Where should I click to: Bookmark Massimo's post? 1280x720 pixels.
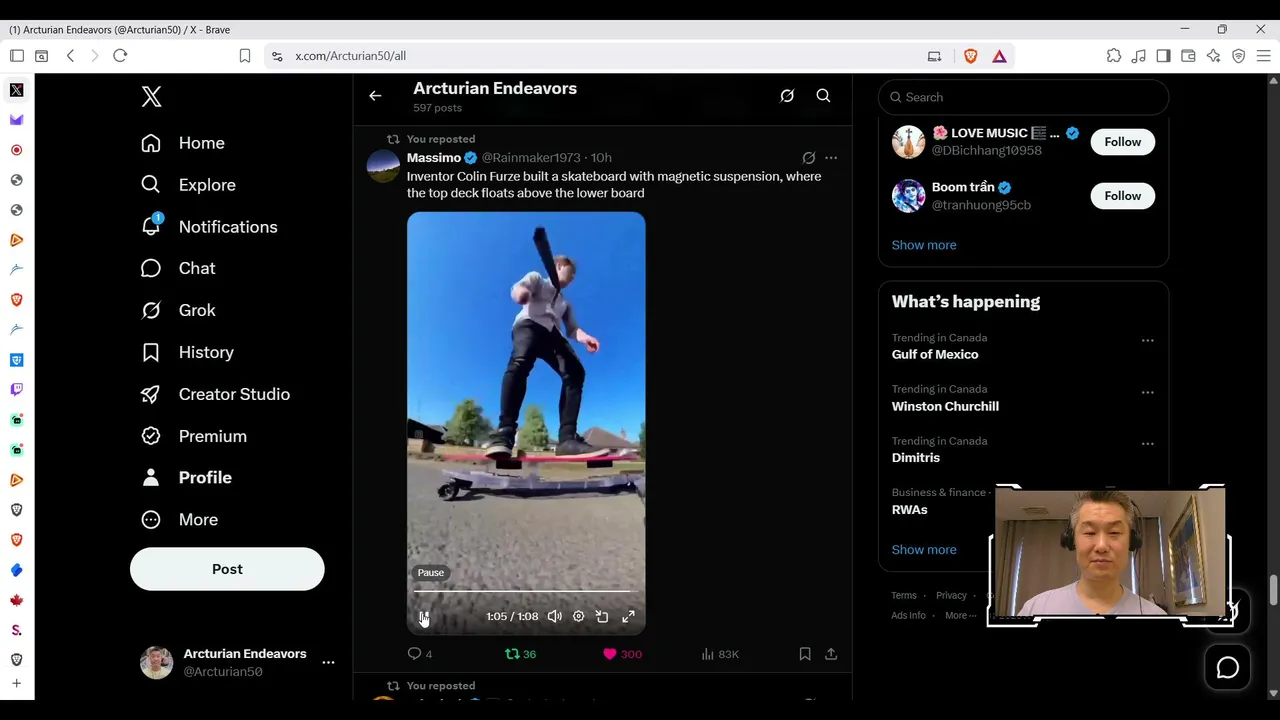coord(805,654)
